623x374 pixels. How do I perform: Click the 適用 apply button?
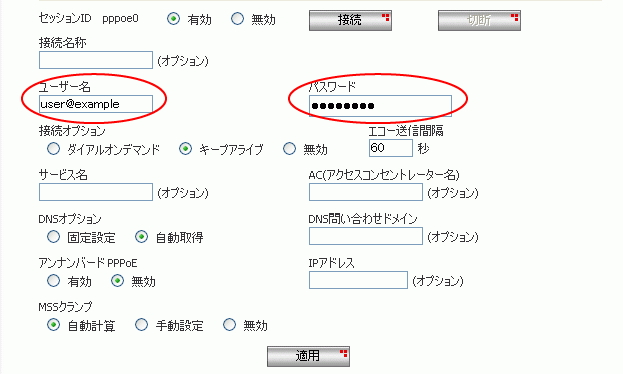(308, 356)
